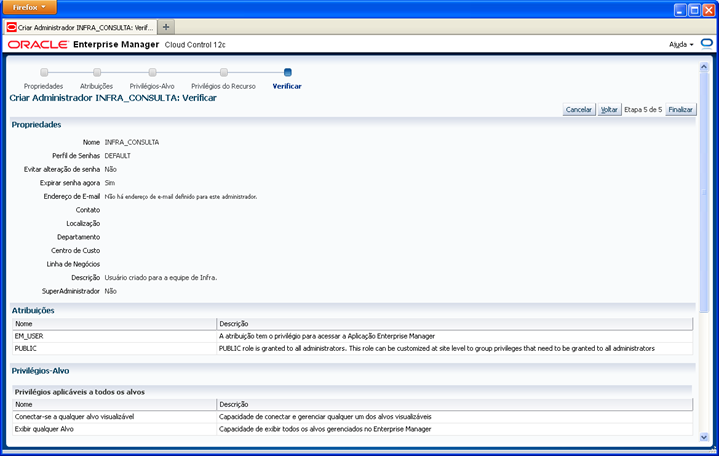Click the Descrição column header in Privilégios-Alvo table
Image resolution: width=719 pixels, height=456 pixels.
pyautogui.click(x=454, y=405)
